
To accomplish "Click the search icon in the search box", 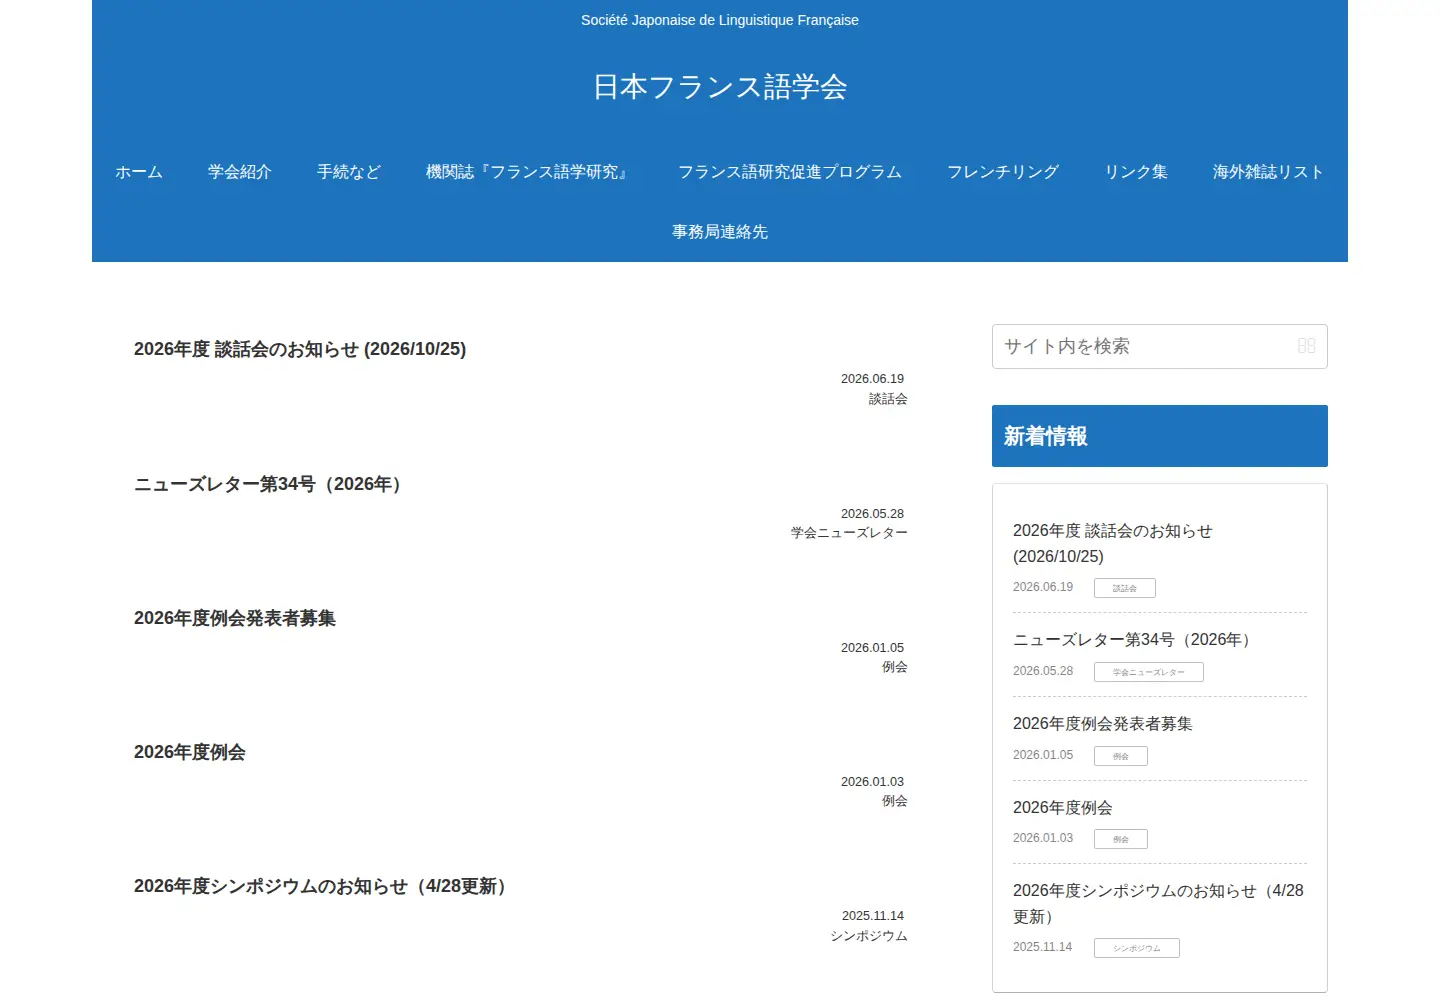I will (x=1306, y=346).
